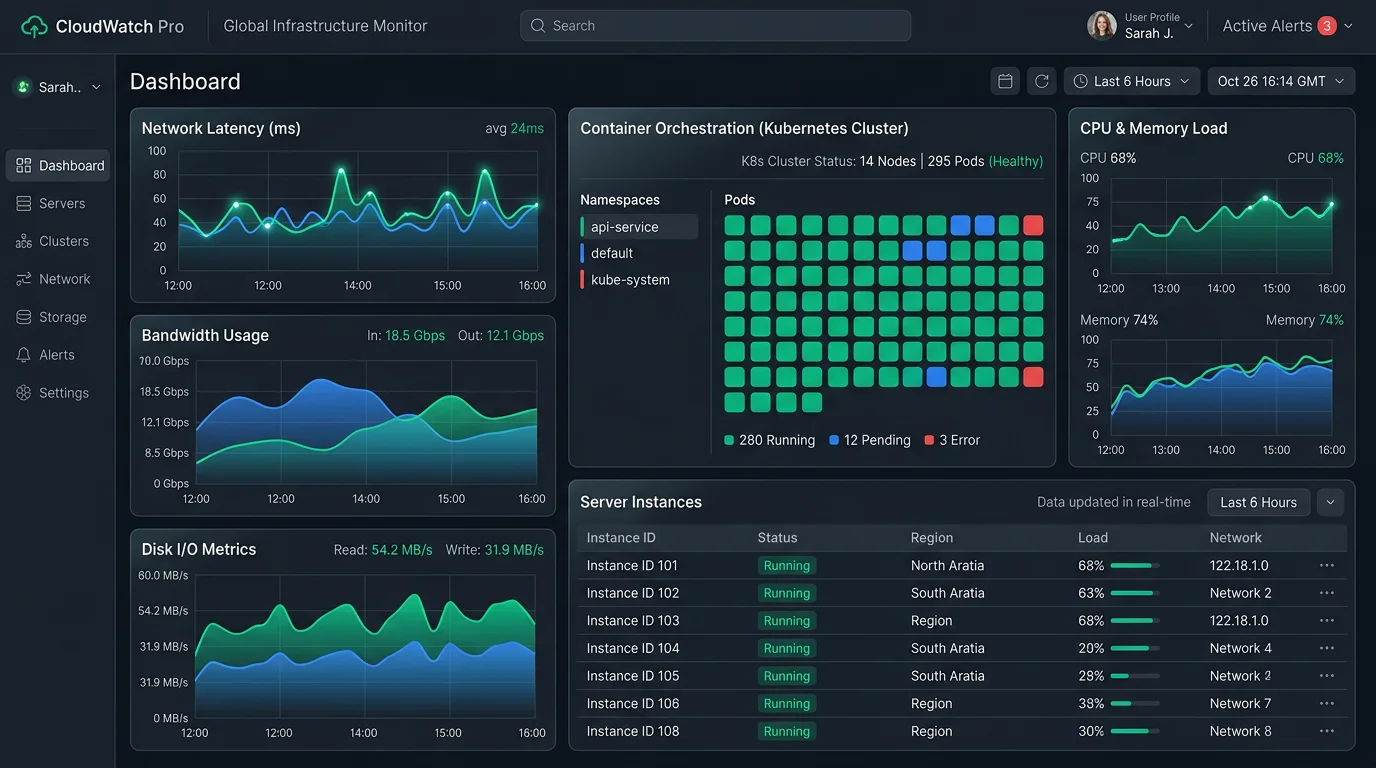This screenshot has height=768, width=1376.
Task: Click the red alerts count badge
Action: (1327, 25)
